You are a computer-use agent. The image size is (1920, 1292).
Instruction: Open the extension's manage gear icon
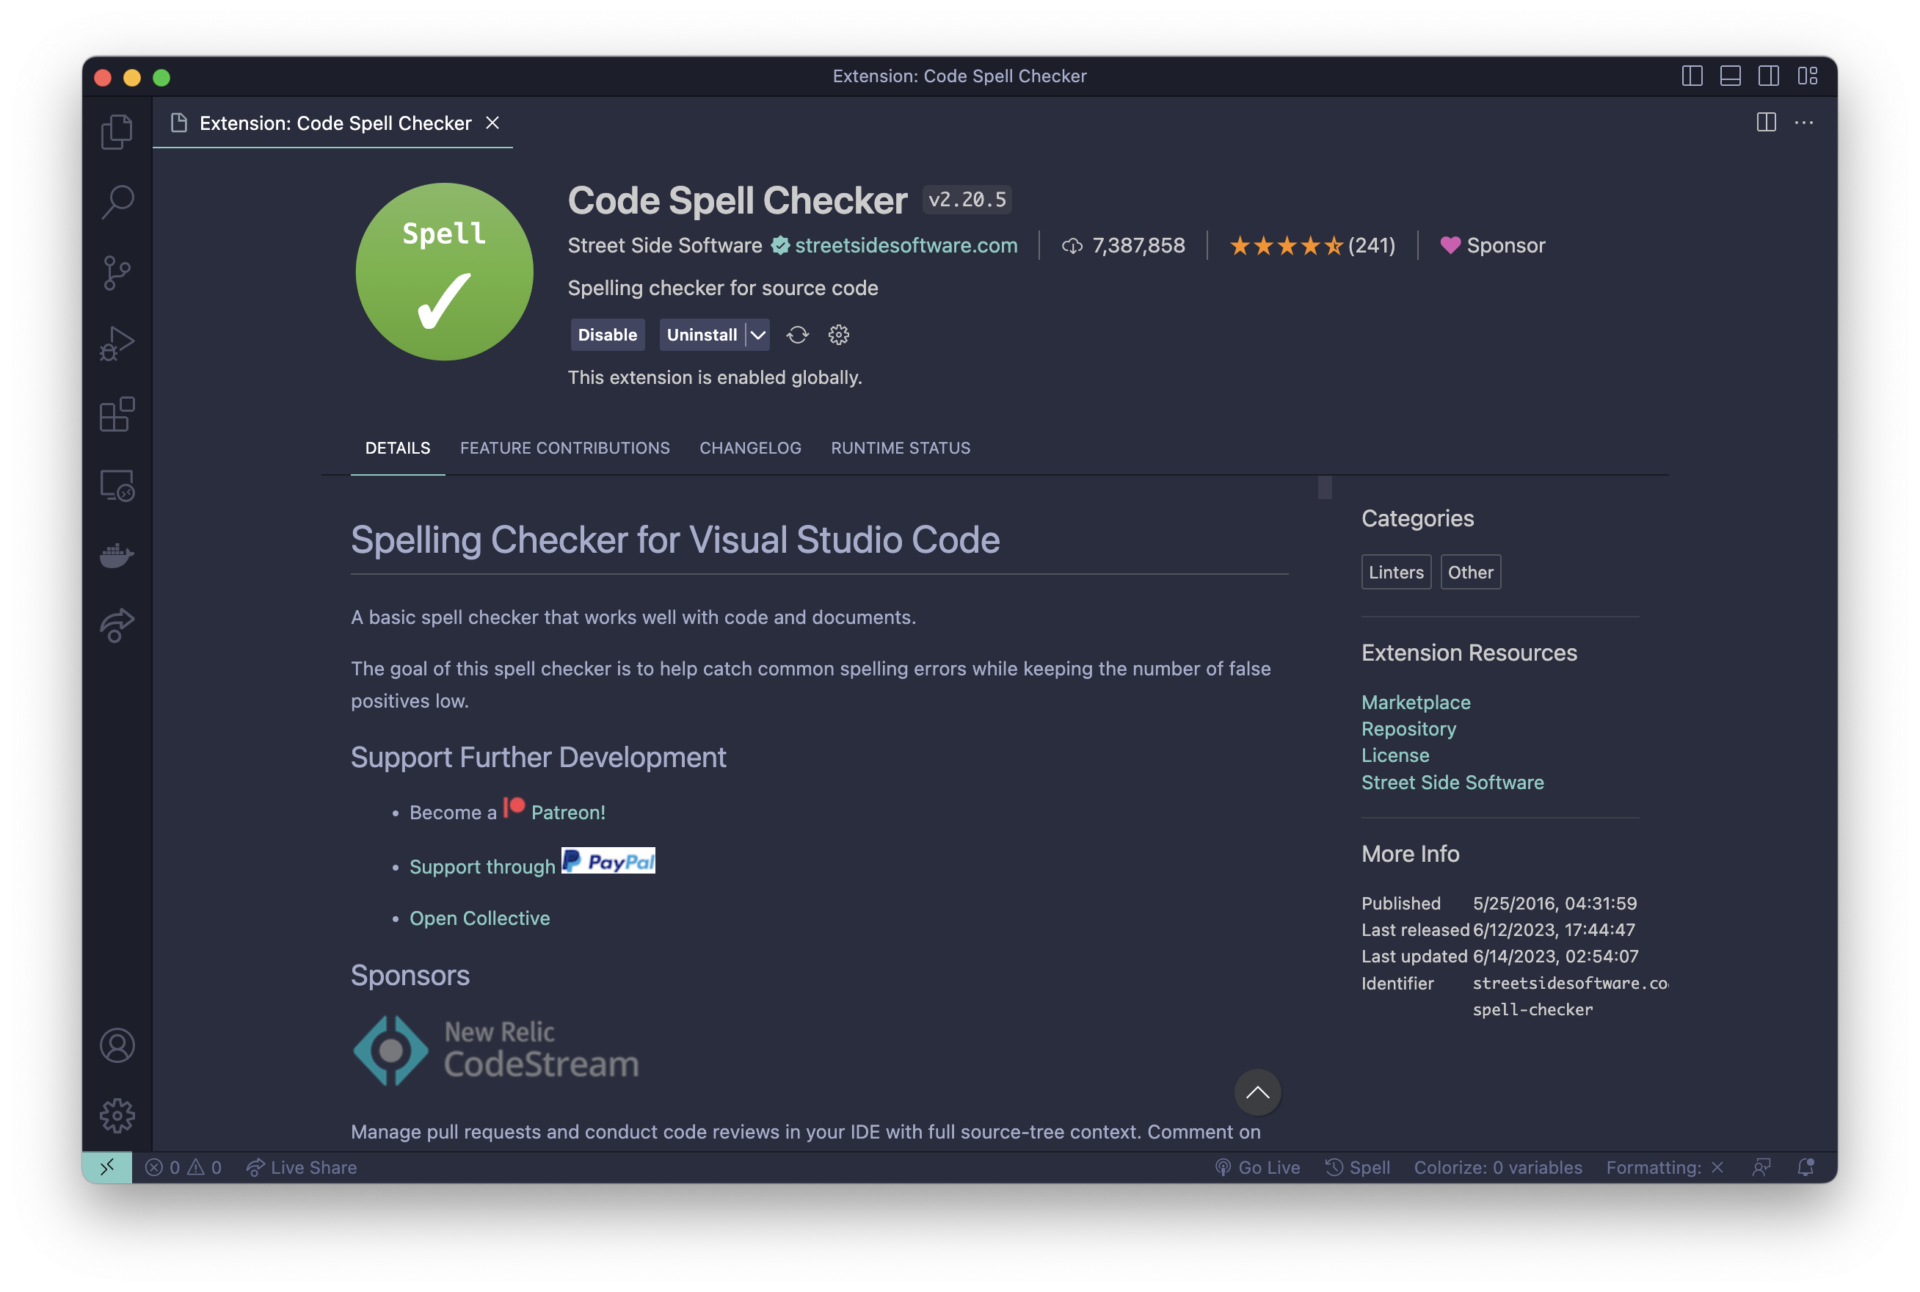click(839, 335)
